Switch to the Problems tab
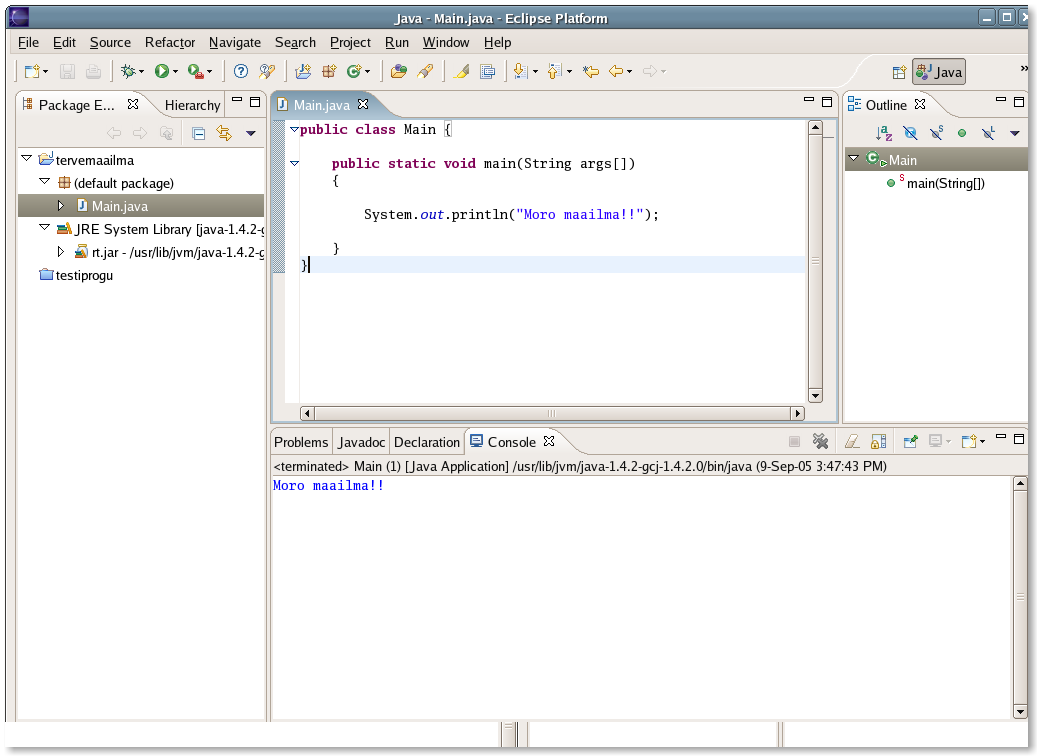Image resolution: width=1037 pixels, height=756 pixels. 301,442
